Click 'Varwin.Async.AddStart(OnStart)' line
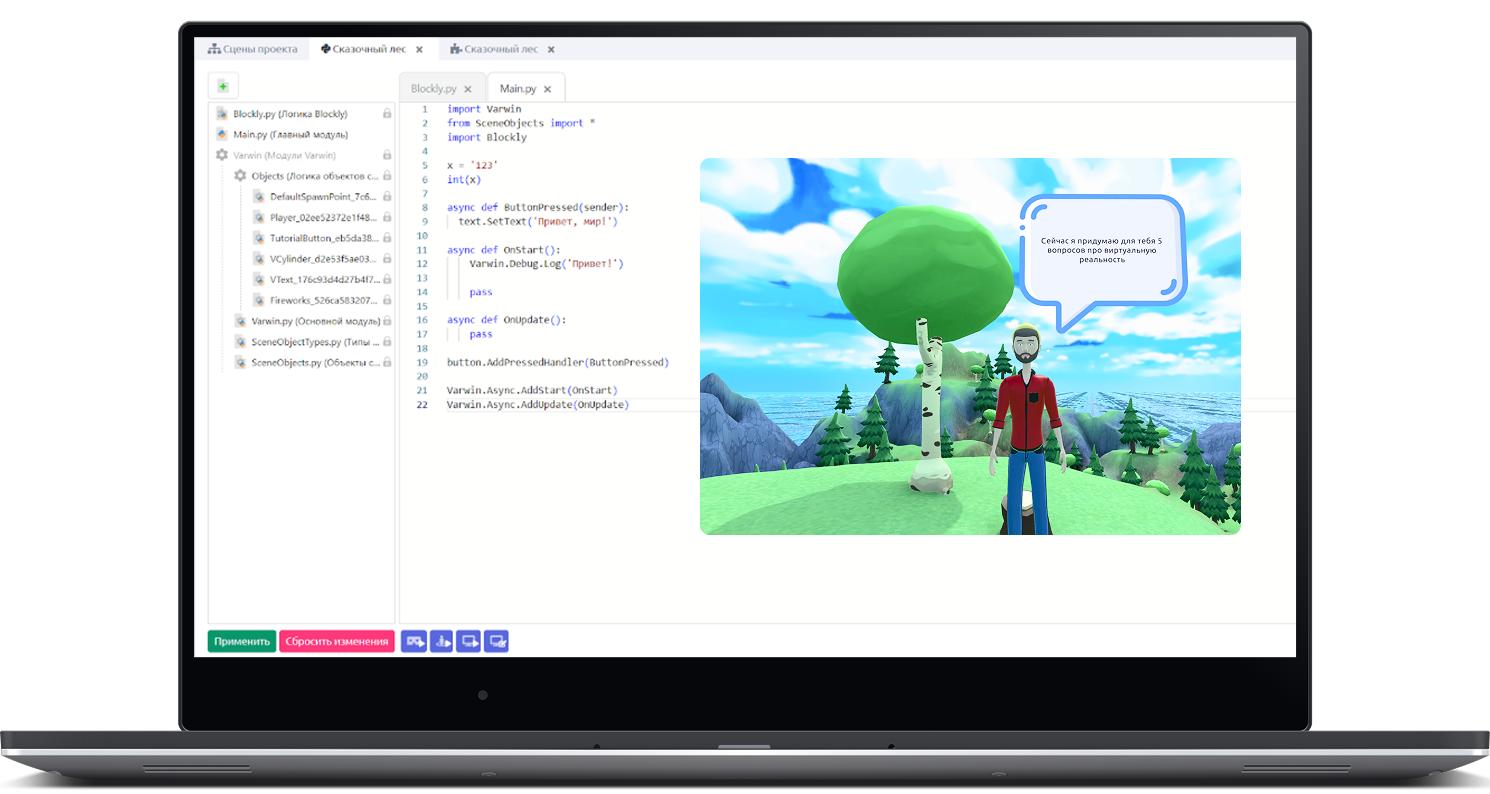 click(532, 390)
